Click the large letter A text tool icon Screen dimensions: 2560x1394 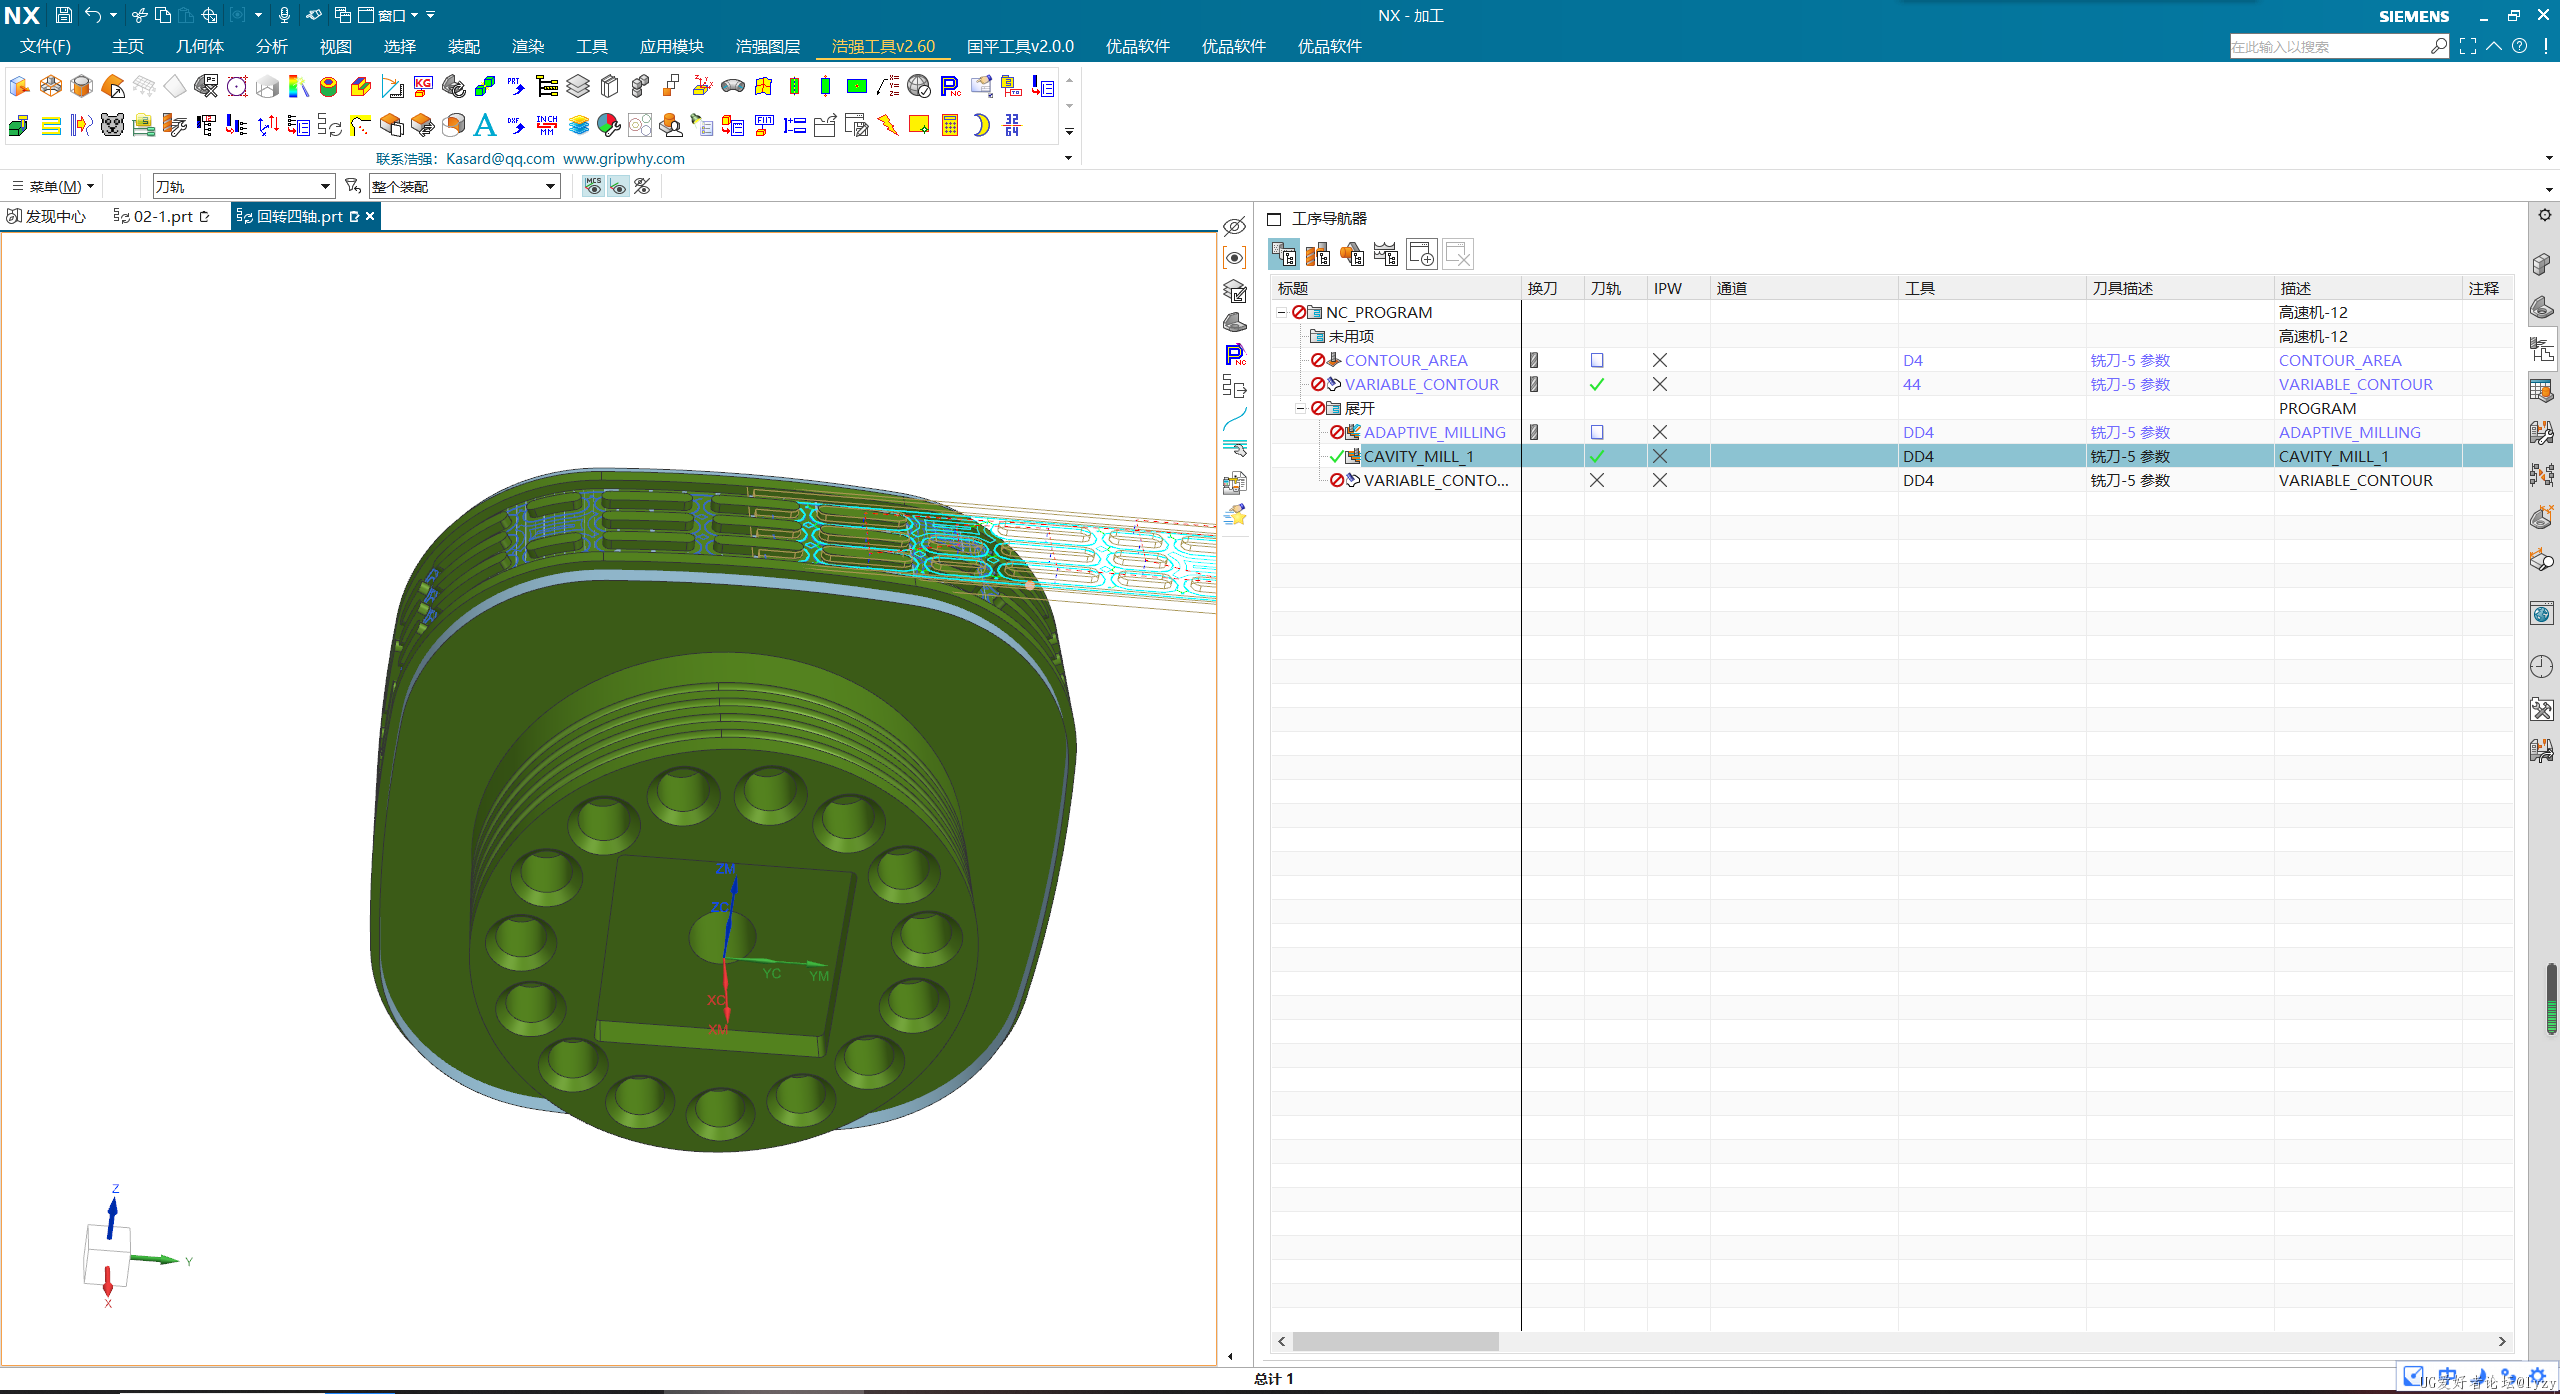[485, 125]
